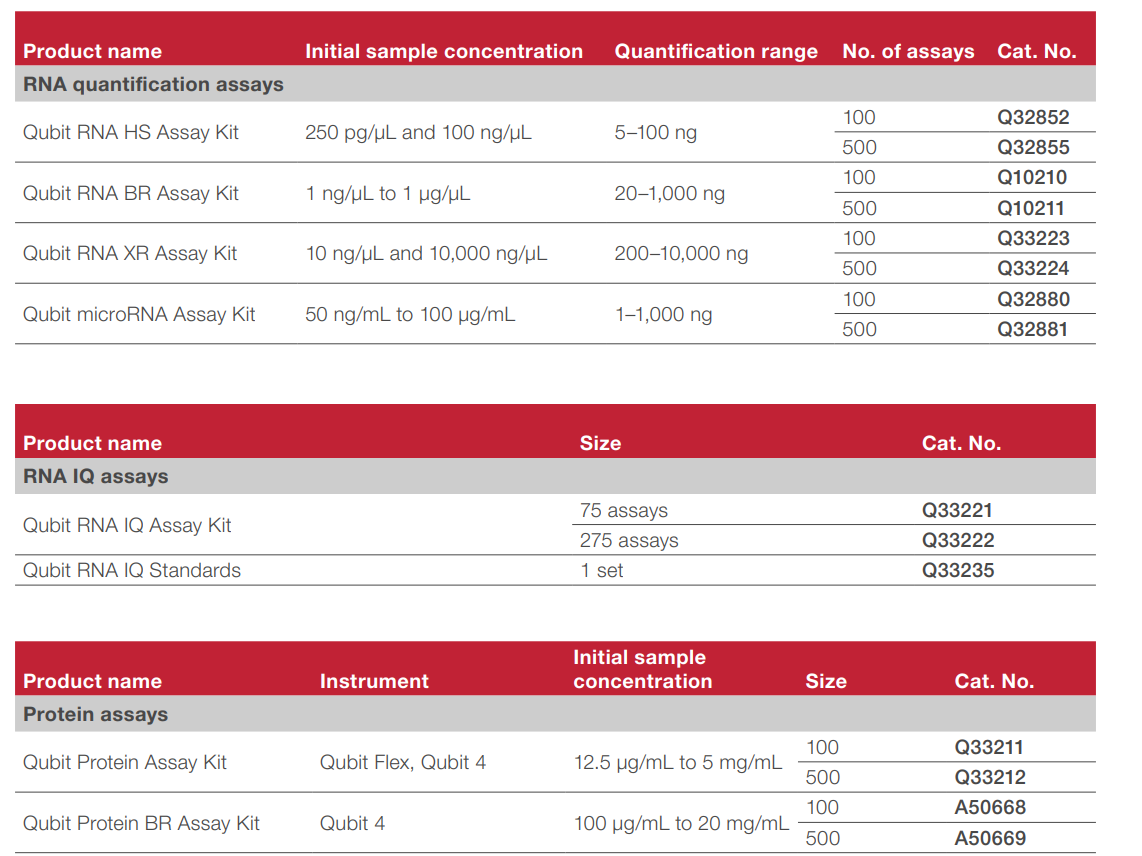Click the 12.5 µg/mL to 5 mg/mL cell

[x=677, y=763]
